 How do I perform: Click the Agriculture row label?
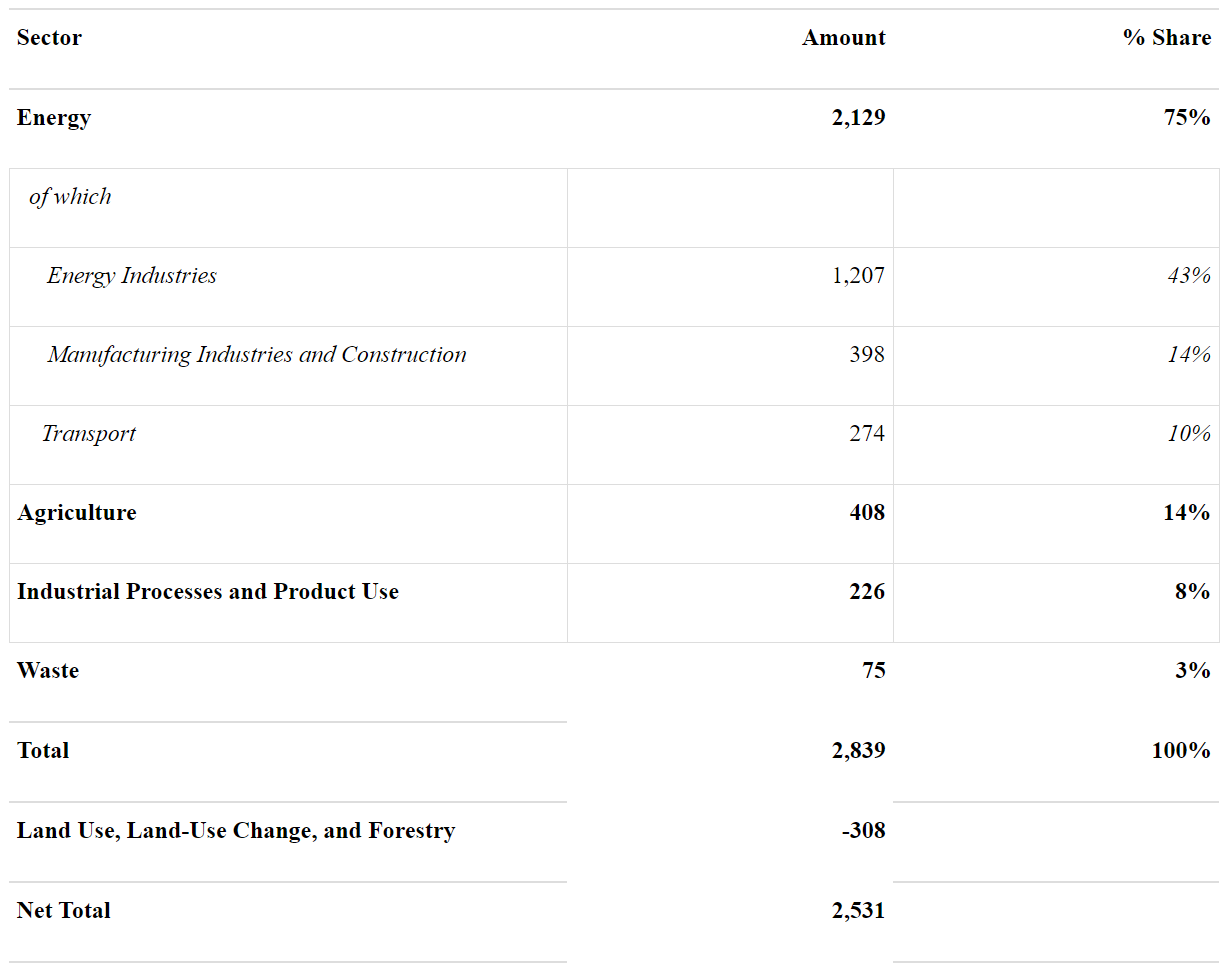77,513
